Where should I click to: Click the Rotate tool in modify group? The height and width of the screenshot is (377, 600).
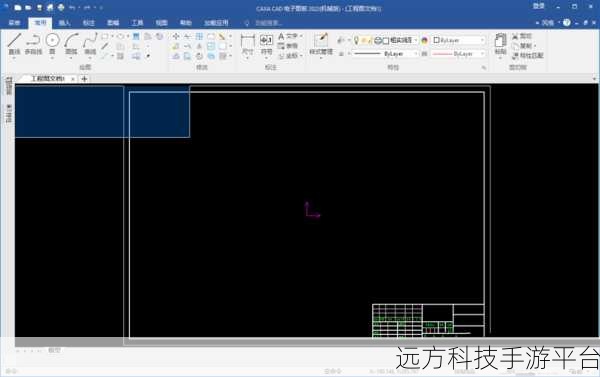pyautogui.click(x=199, y=56)
